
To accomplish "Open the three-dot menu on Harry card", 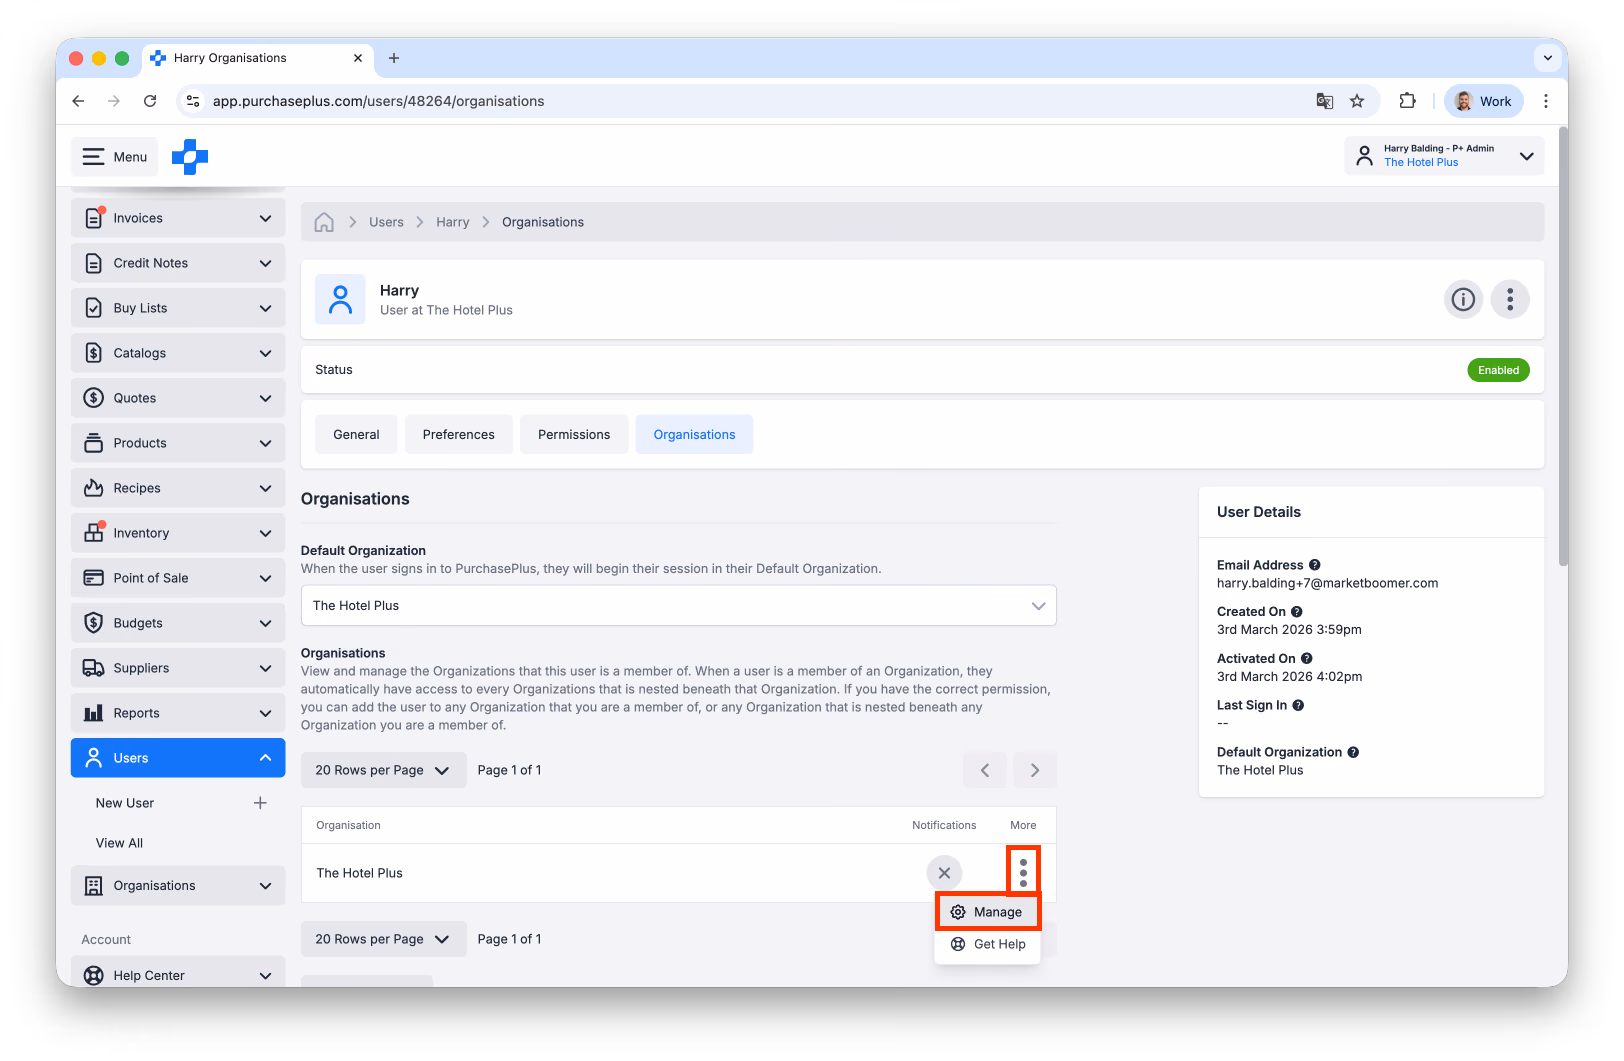I will click(x=1510, y=299).
